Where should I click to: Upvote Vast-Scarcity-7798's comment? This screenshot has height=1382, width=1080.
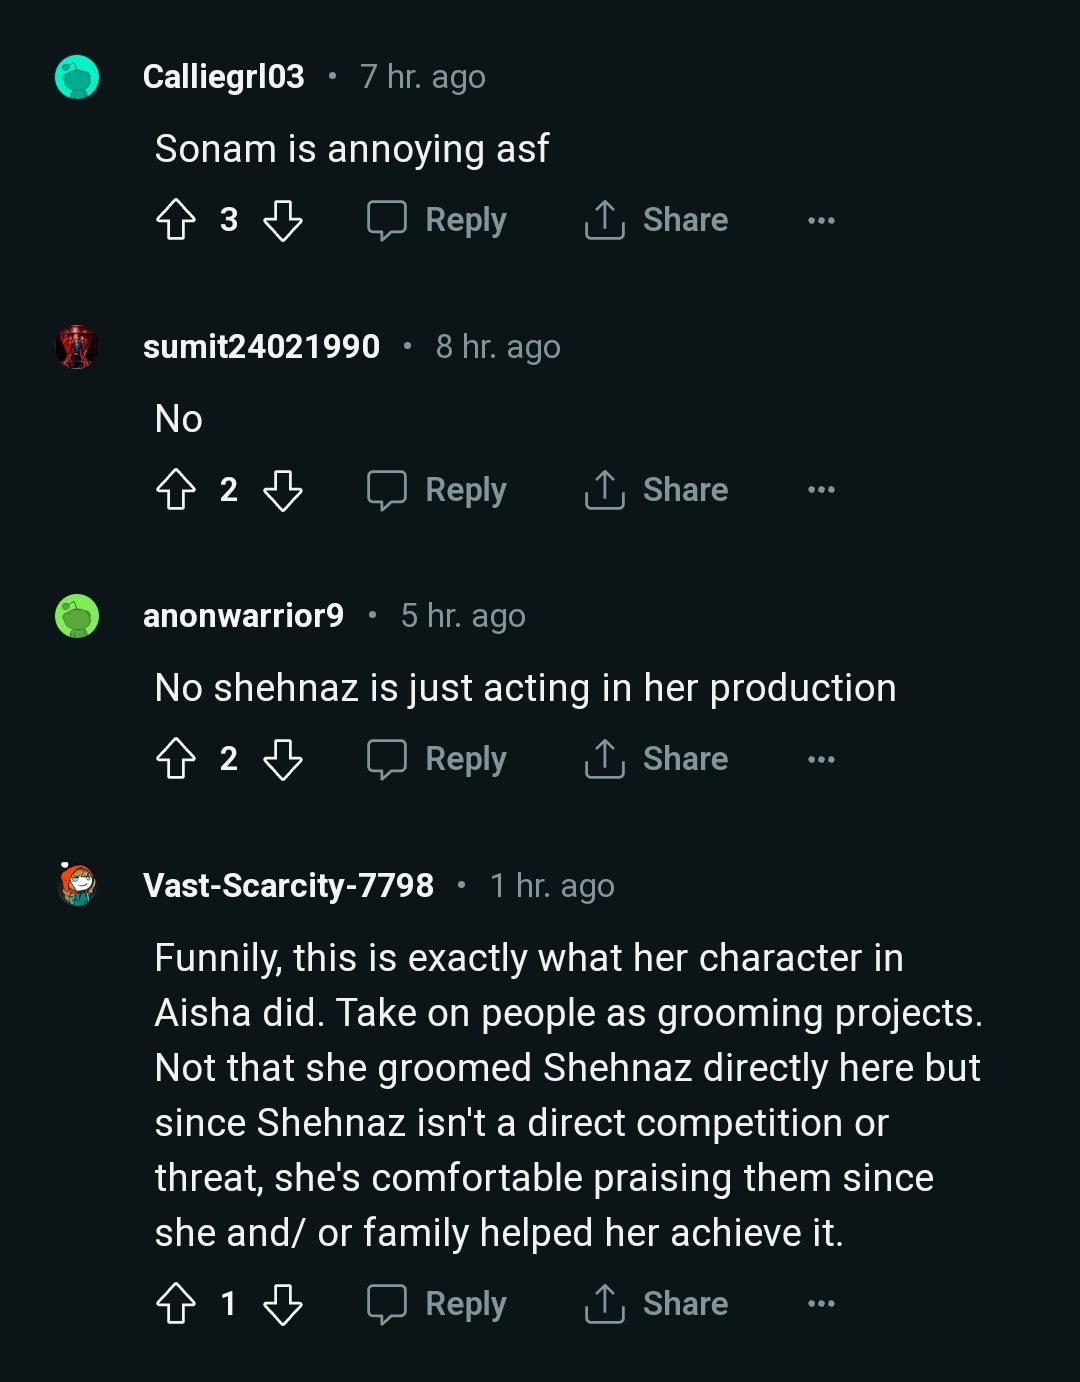point(176,1304)
